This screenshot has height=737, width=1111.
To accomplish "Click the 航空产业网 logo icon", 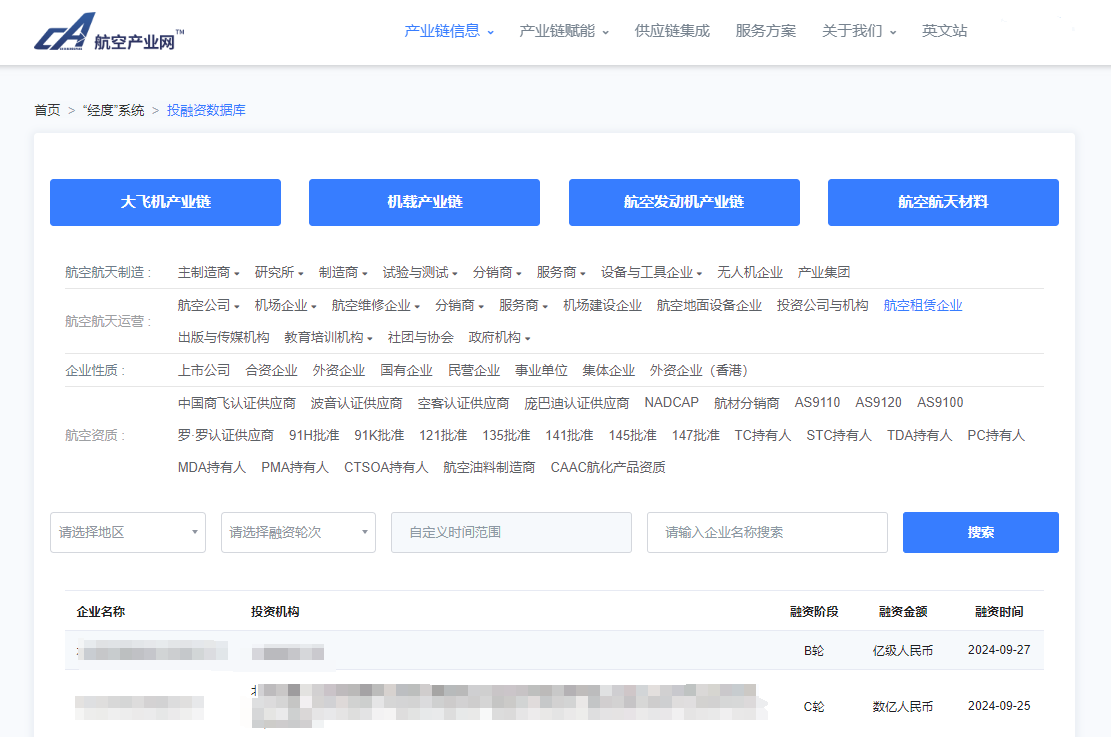I will click(x=66, y=31).
